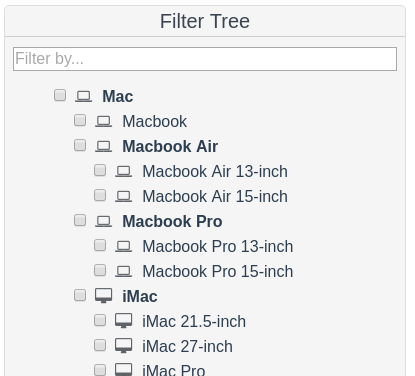Screen dimensions: 415x376
Task: Tick the Macbook checkbox
Action: (80, 120)
